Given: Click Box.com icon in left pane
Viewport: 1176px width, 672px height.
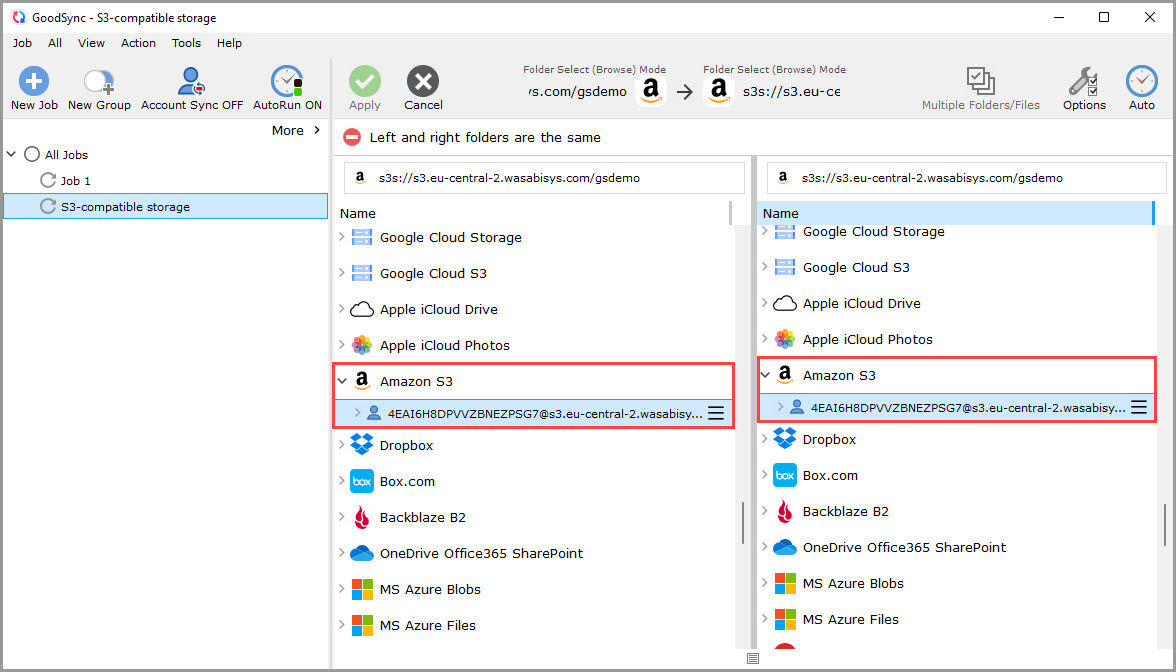Looking at the screenshot, I should [x=362, y=482].
